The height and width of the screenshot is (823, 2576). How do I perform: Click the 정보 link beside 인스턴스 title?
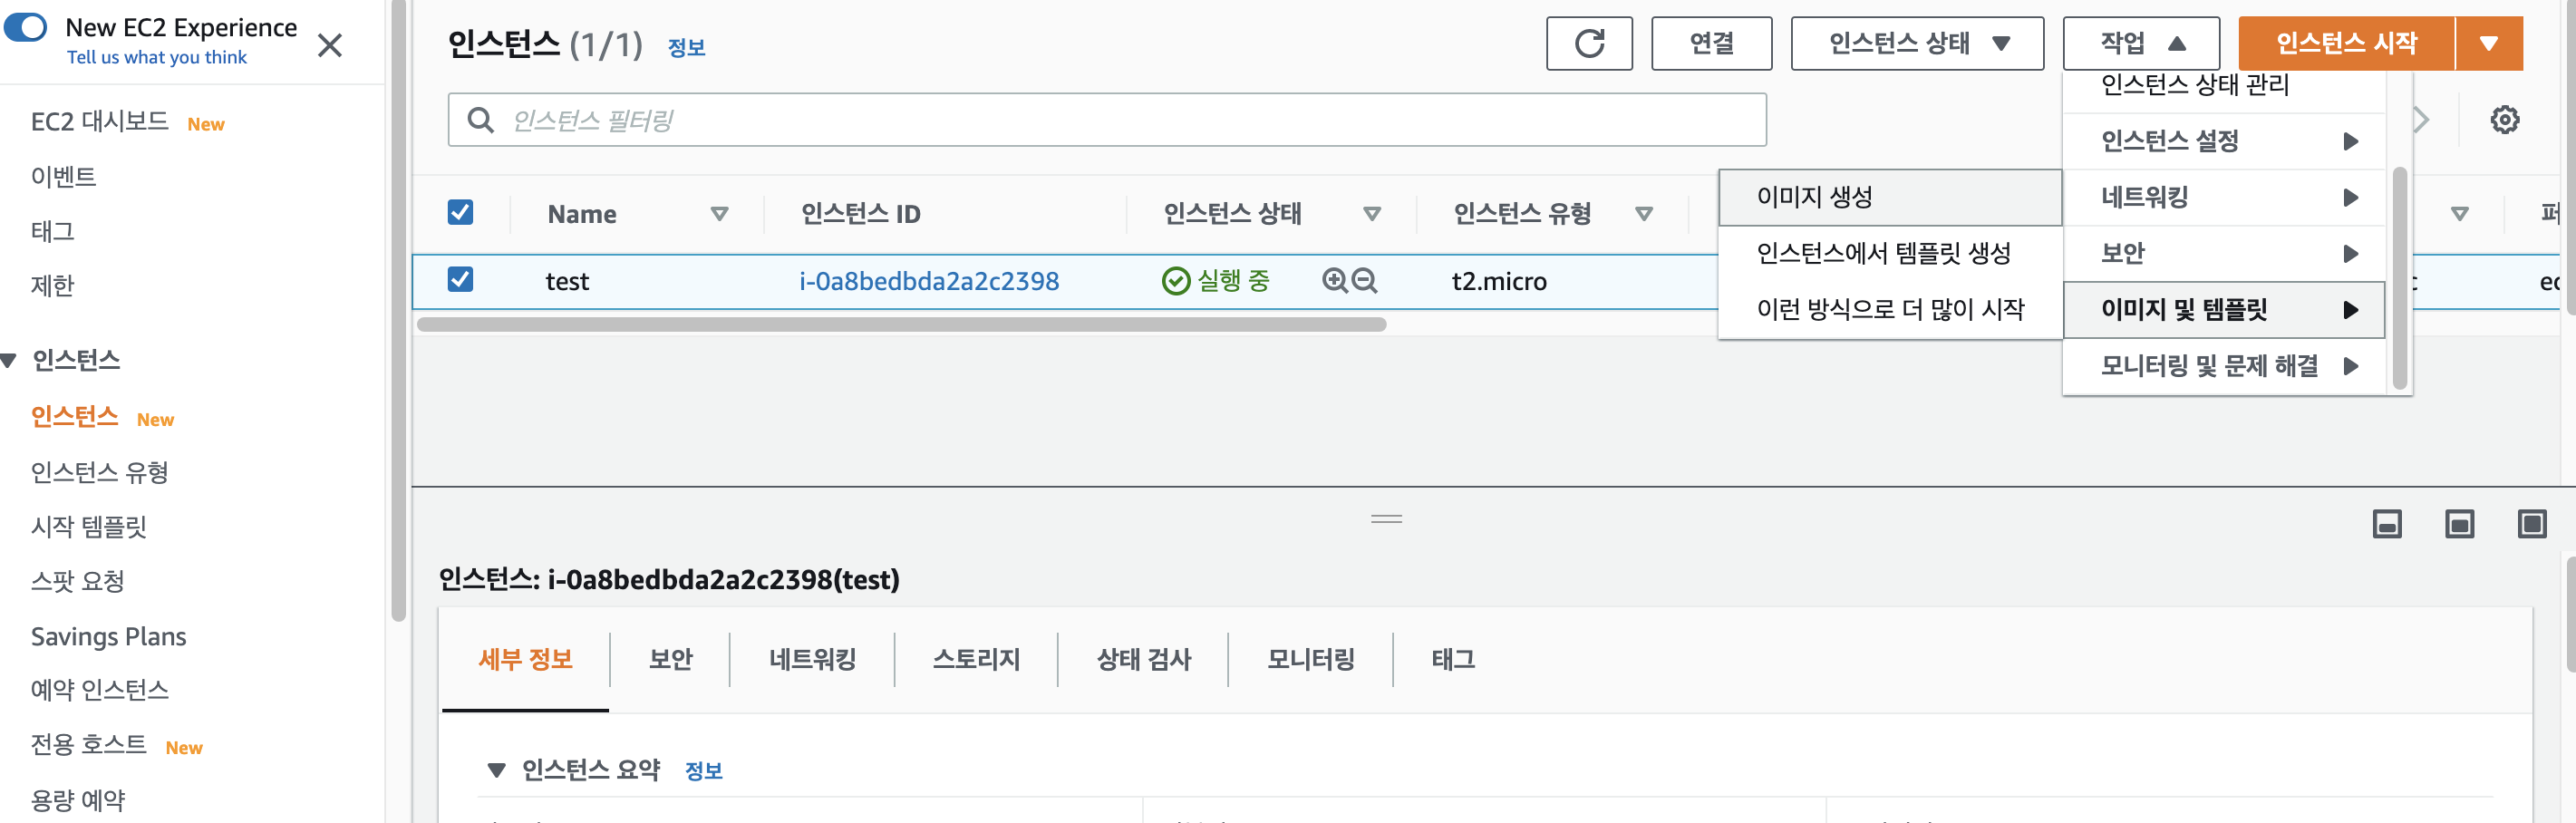pos(686,47)
